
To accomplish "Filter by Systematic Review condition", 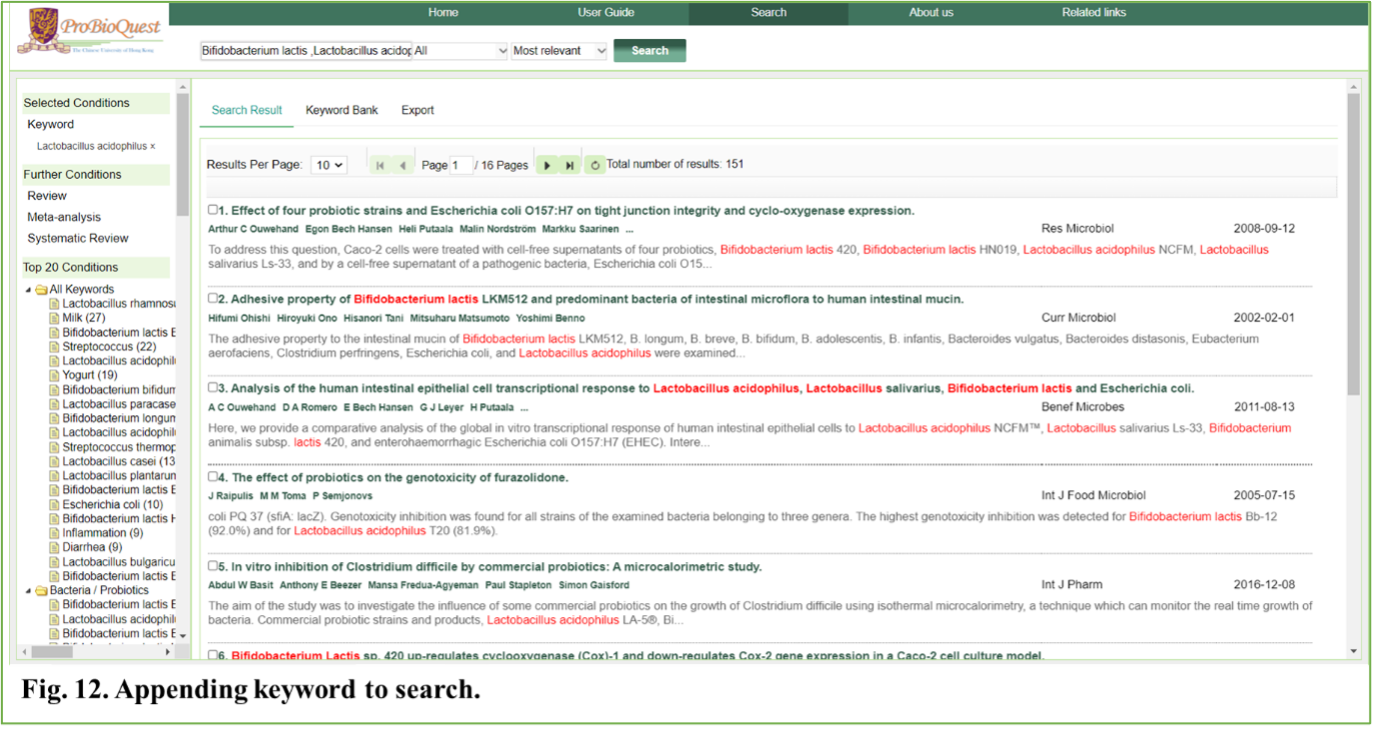I will (78, 238).
